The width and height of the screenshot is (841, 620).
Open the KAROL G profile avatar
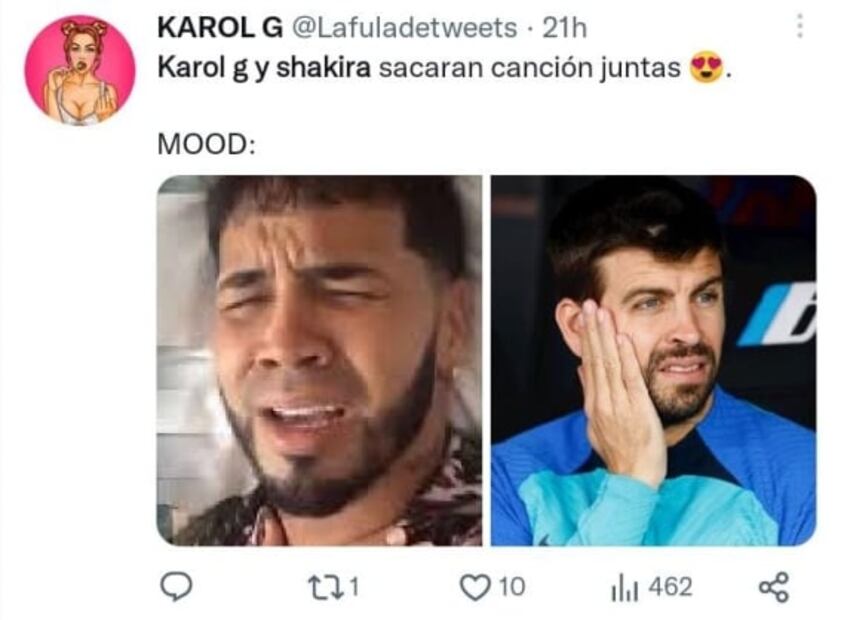pyautogui.click(x=80, y=70)
